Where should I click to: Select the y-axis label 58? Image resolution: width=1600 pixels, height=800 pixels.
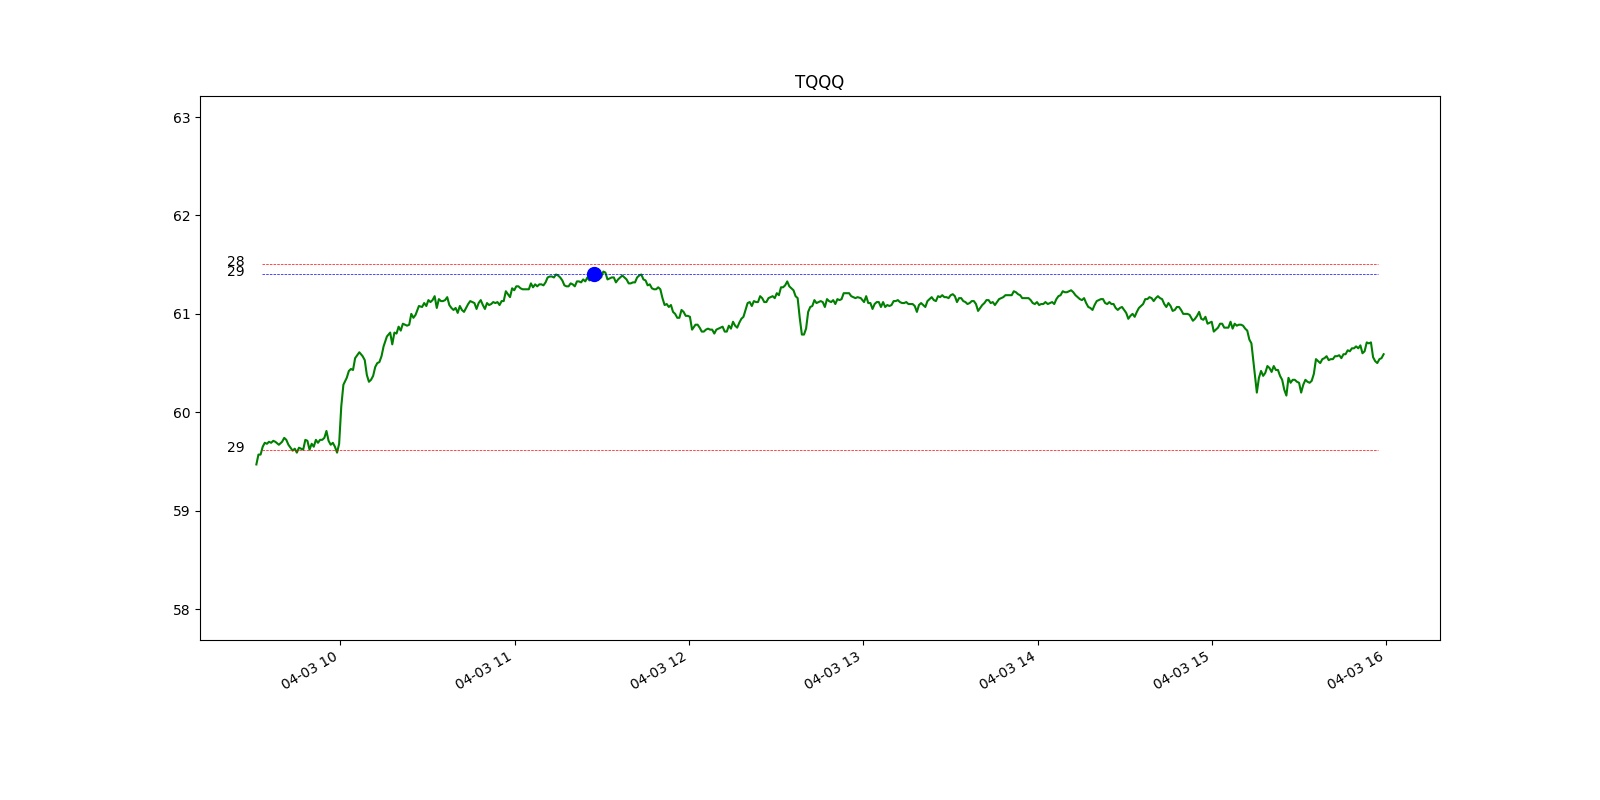click(181, 610)
